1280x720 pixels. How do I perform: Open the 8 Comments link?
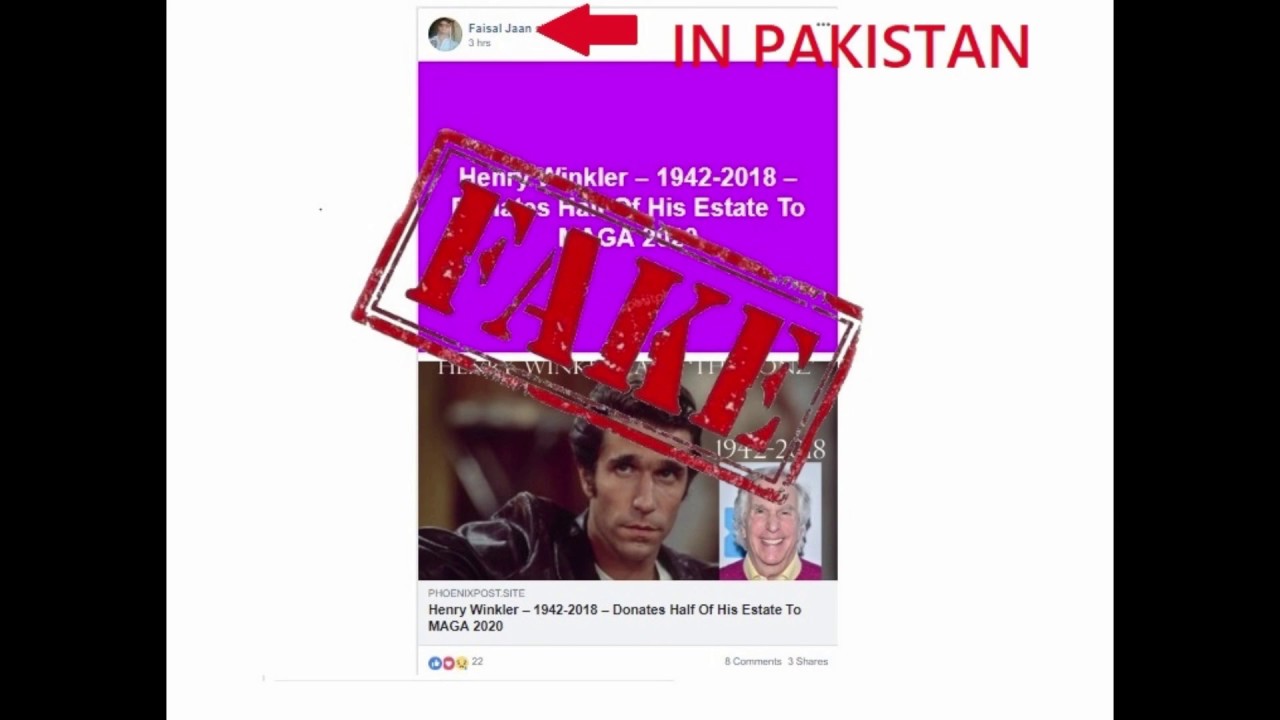click(753, 662)
